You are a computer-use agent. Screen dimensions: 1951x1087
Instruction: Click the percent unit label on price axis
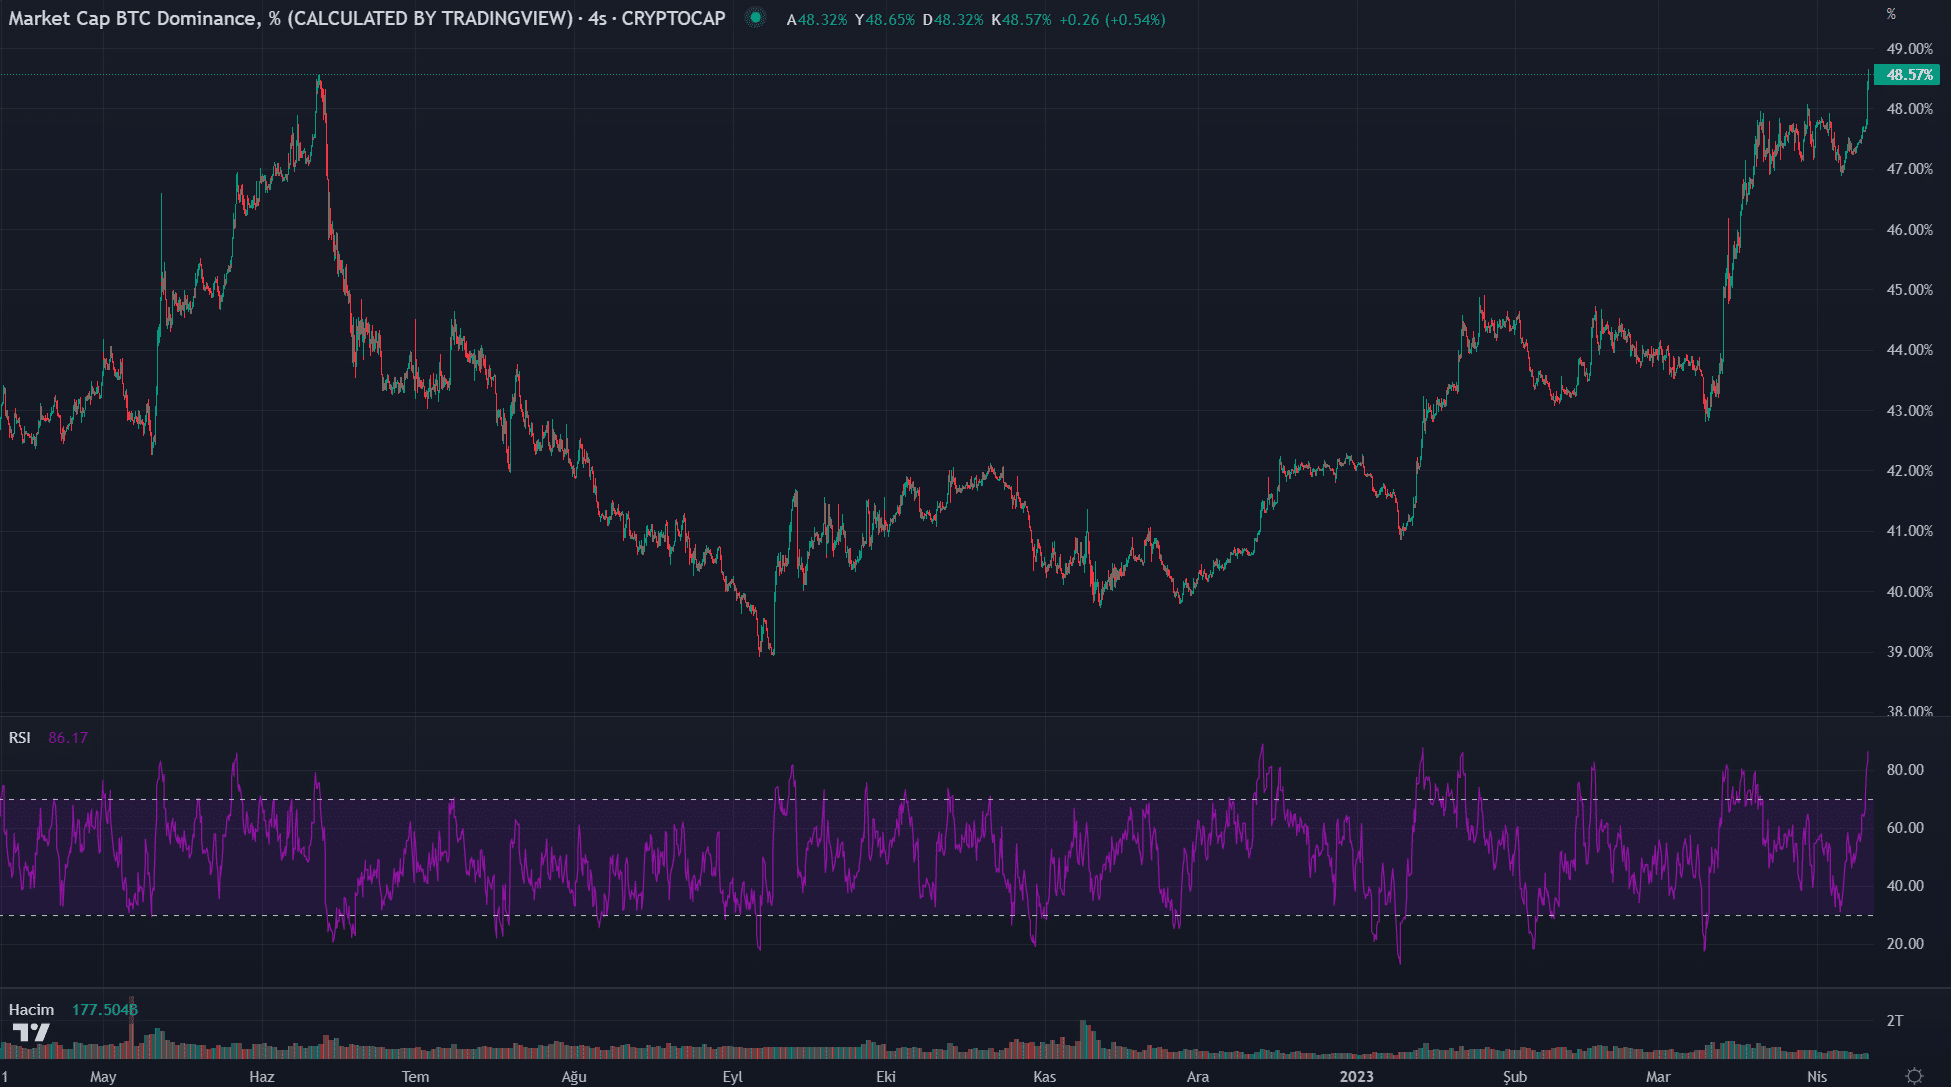(1891, 14)
